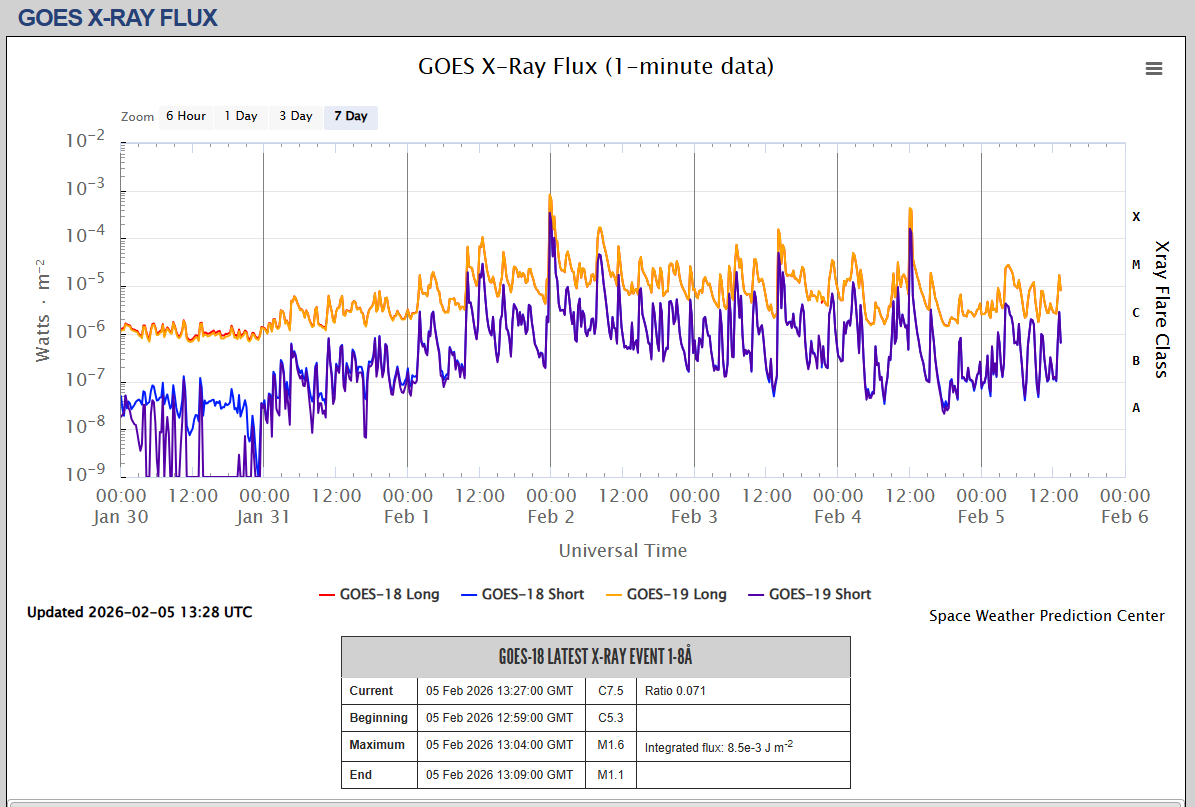Click the X label on Xray Flare Class axis
1195x807 pixels.
(1136, 217)
